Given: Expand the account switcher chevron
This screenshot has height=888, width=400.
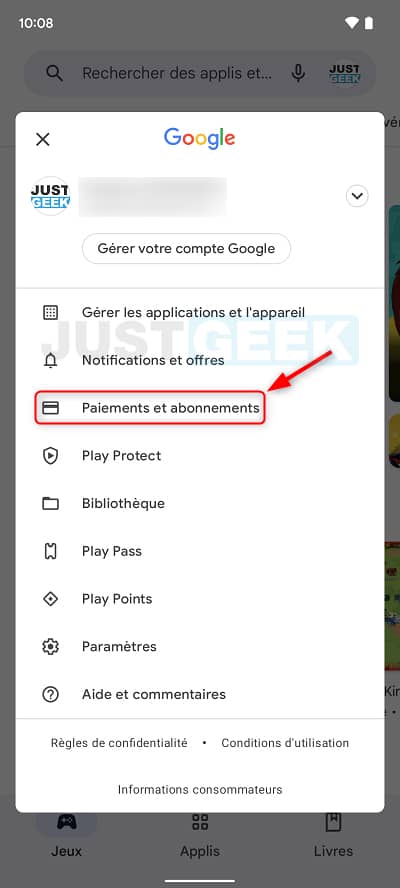Looking at the screenshot, I should (357, 197).
